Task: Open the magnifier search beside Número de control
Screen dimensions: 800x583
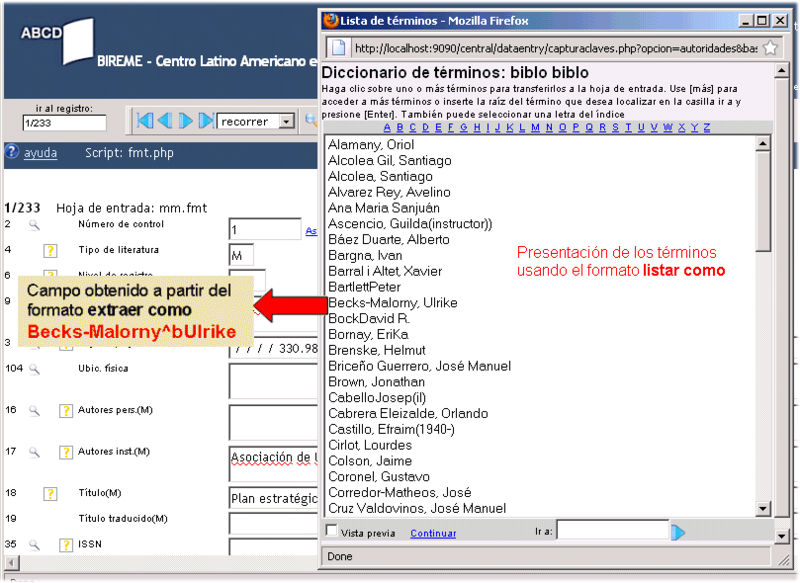Action: tap(33, 227)
